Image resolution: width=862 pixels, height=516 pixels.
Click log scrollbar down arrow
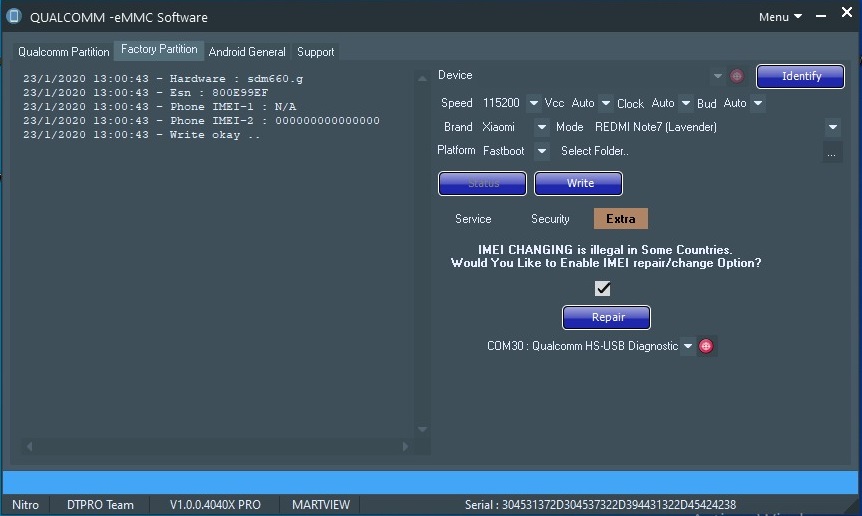coord(422,429)
